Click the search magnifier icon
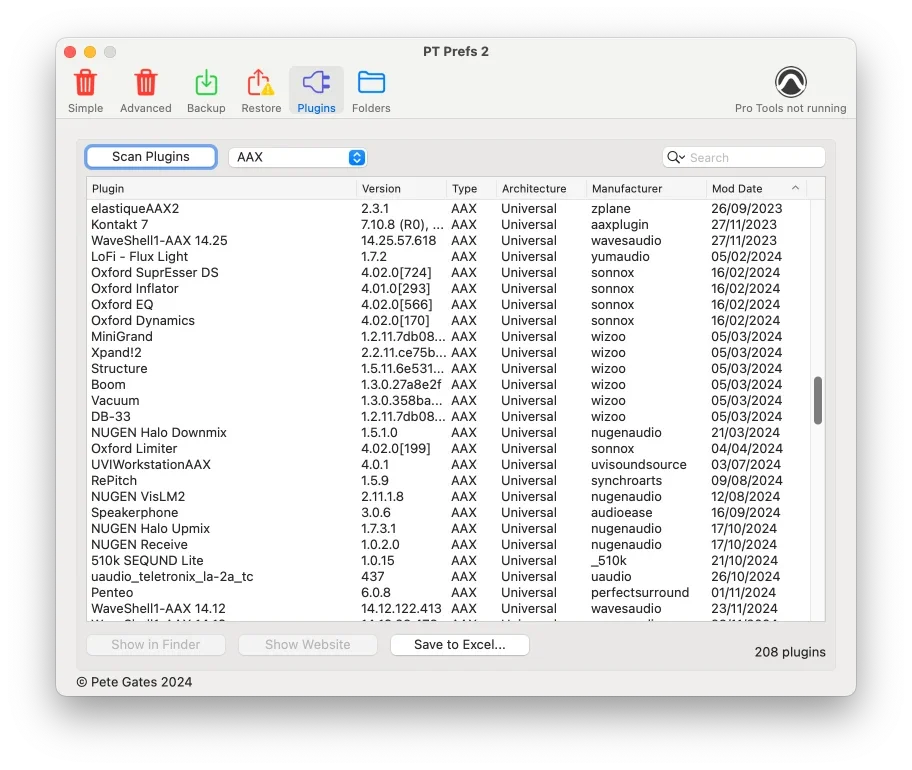This screenshot has width=912, height=770. pyautogui.click(x=675, y=157)
